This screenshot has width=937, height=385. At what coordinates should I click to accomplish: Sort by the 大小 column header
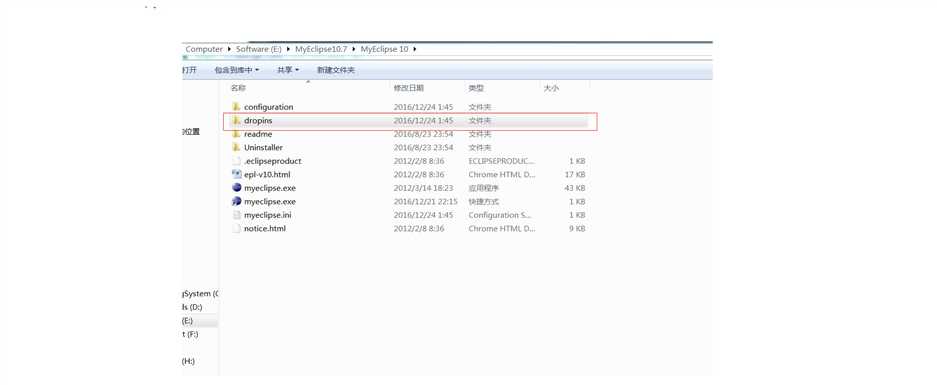tap(551, 88)
